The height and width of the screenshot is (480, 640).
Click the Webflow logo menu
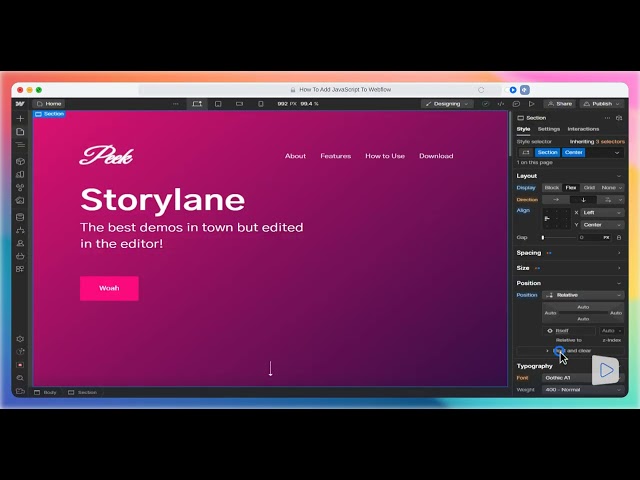[x=20, y=104]
